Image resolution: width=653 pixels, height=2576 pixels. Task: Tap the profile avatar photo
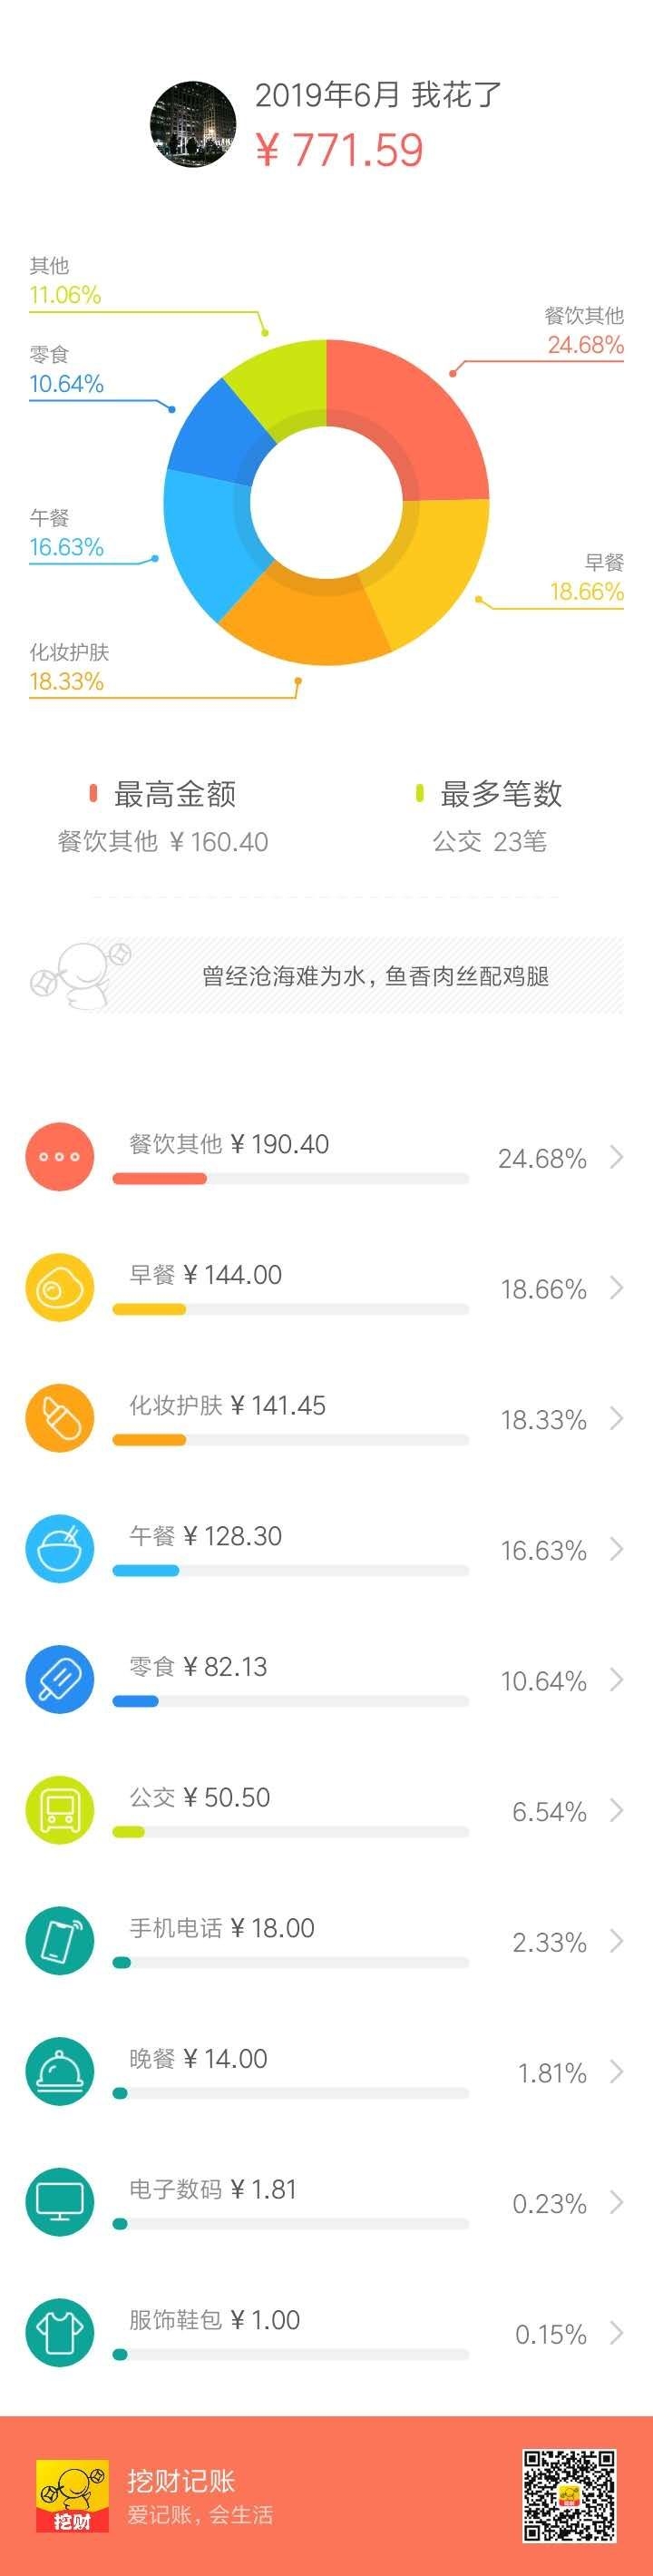[193, 123]
